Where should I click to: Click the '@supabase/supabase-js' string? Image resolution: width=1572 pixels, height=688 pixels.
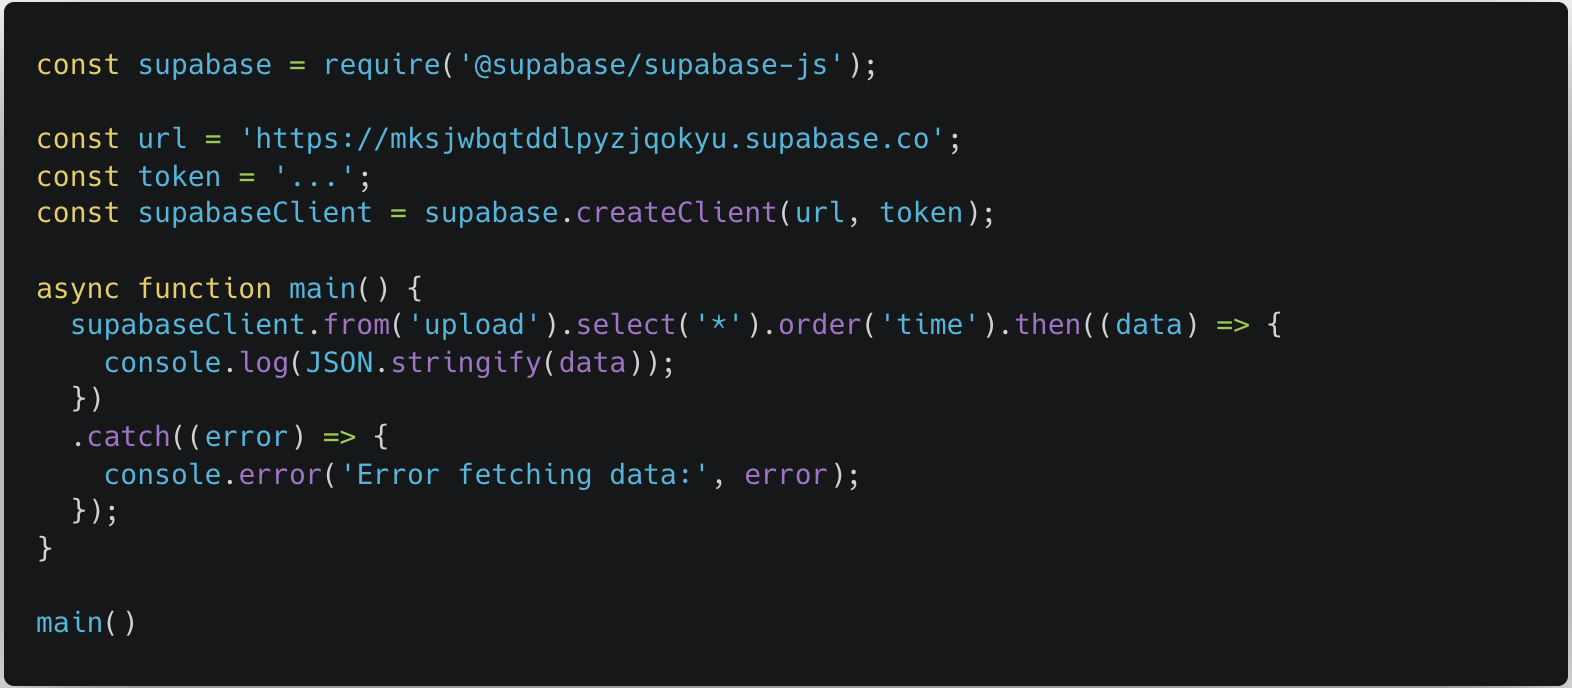652,65
